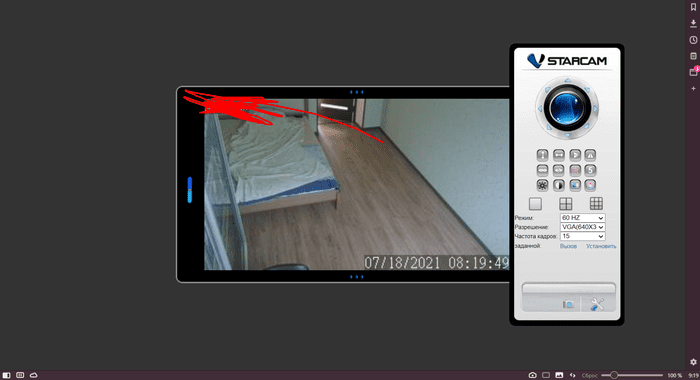Switch to four-camera grid layout
Viewport: 700px width, 380px height.
[566, 204]
